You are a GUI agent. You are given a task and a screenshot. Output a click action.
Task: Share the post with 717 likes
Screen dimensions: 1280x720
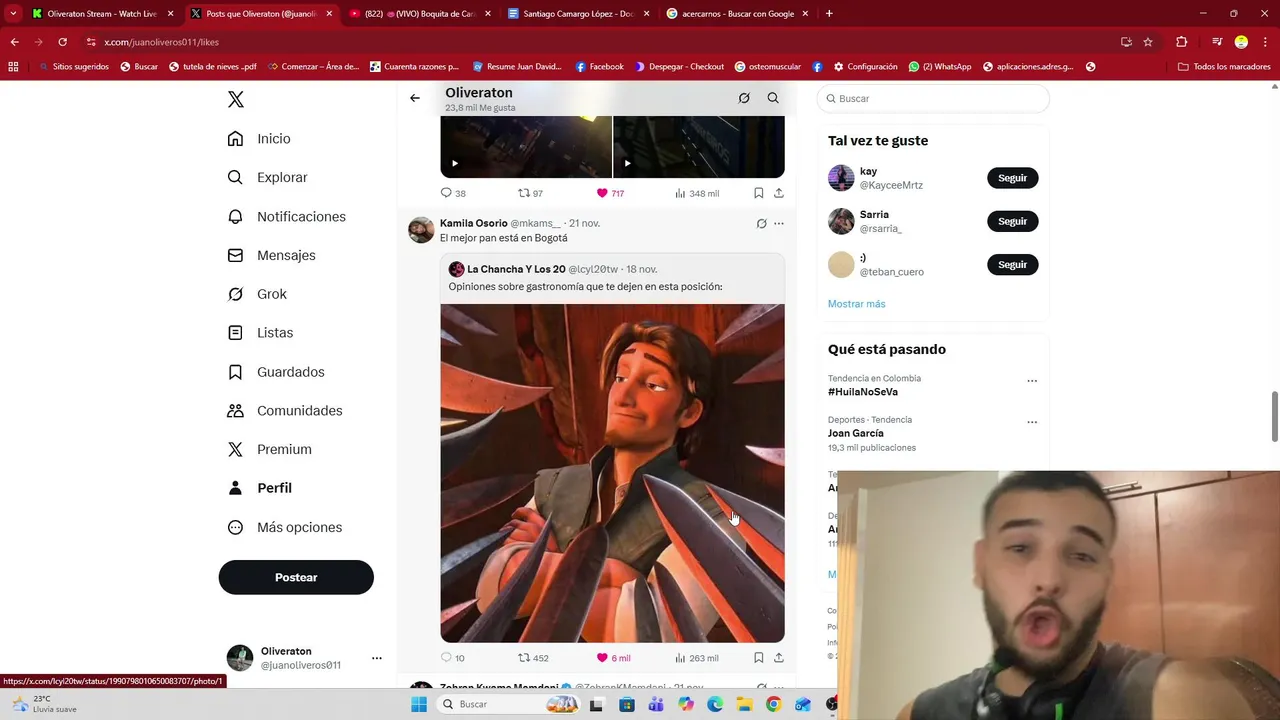779,193
